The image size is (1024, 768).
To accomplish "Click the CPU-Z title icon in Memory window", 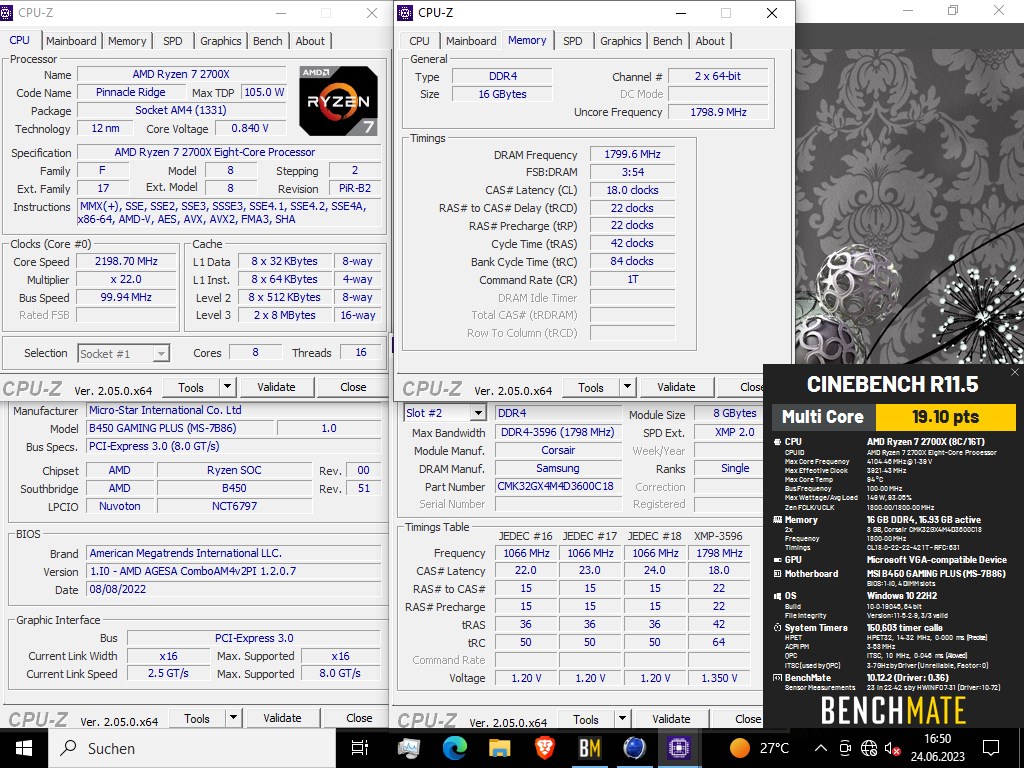I will (x=405, y=12).
